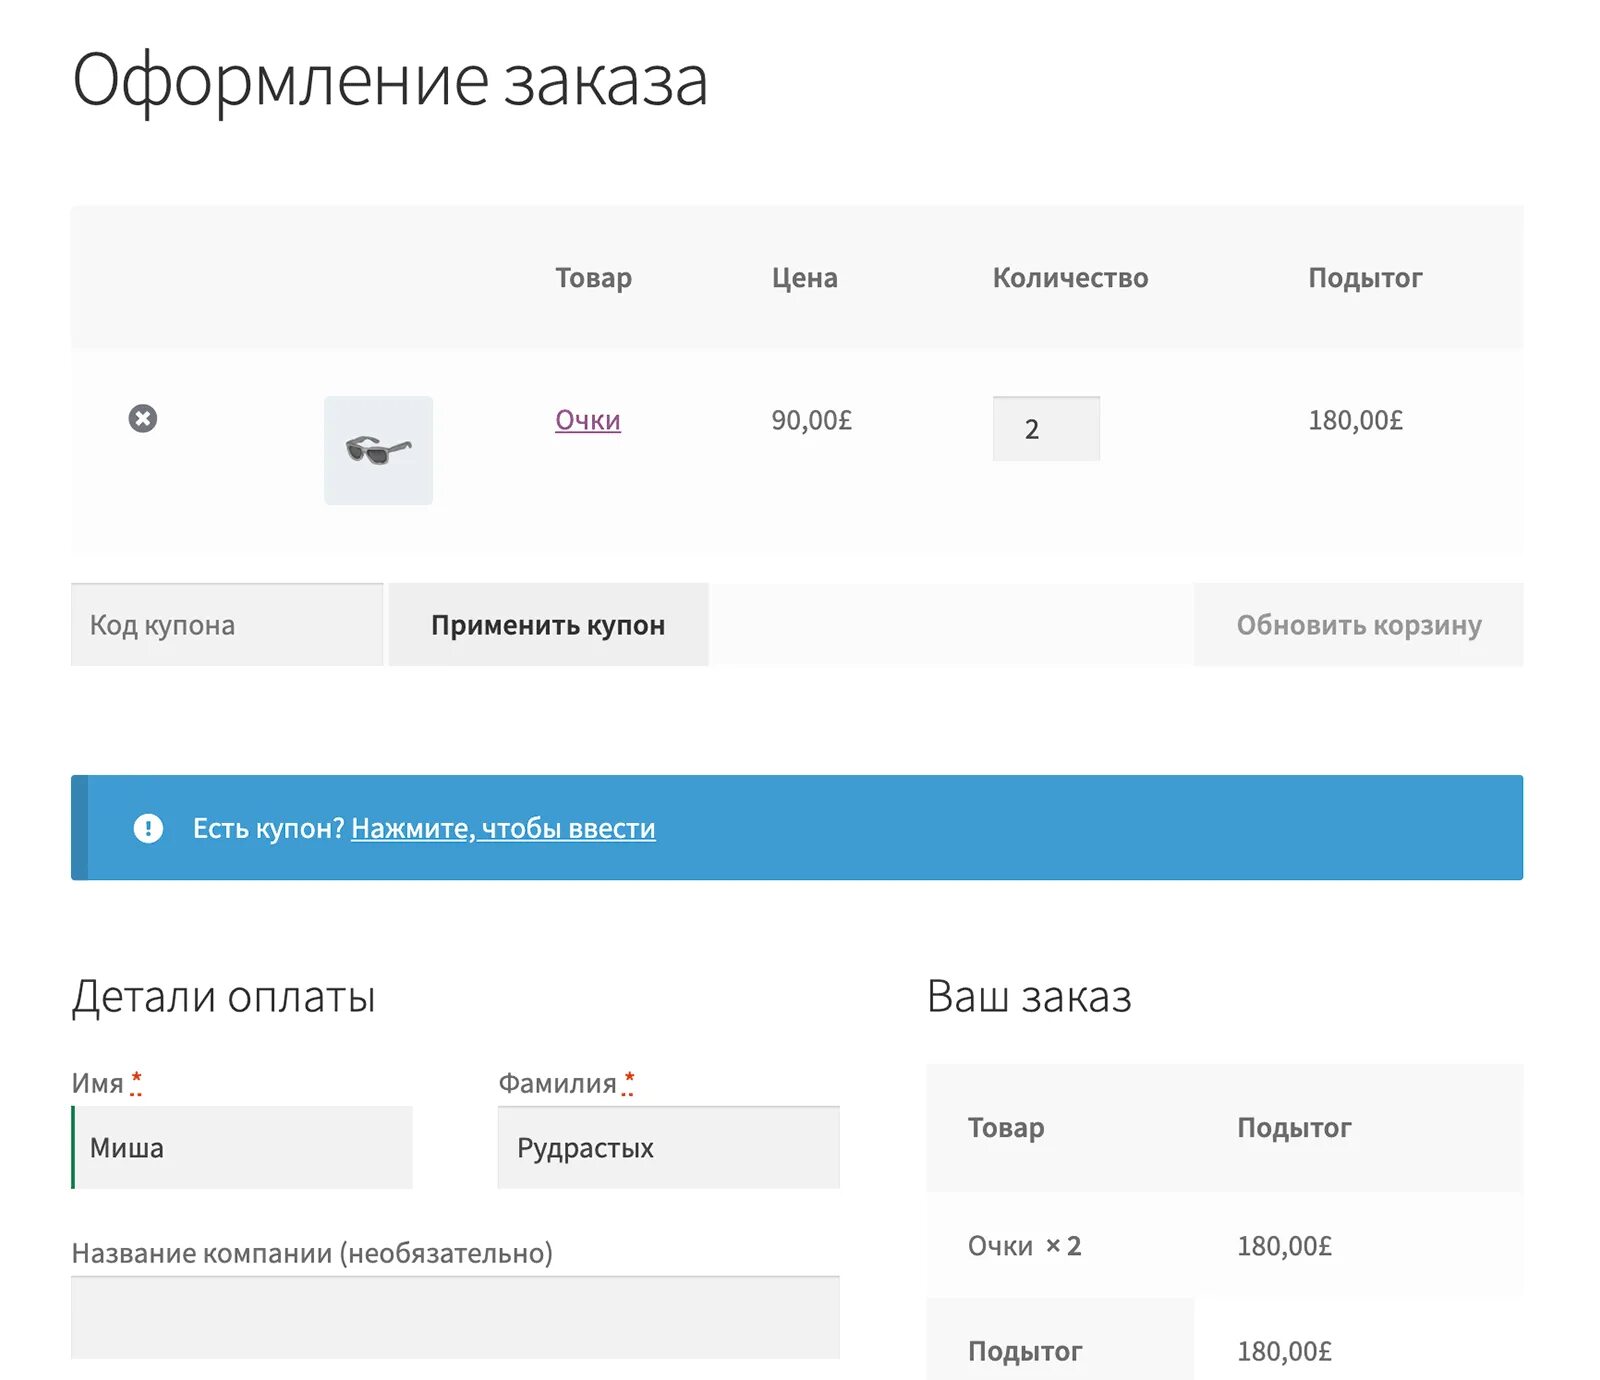Click the Товар header in cart table

[x=593, y=278]
